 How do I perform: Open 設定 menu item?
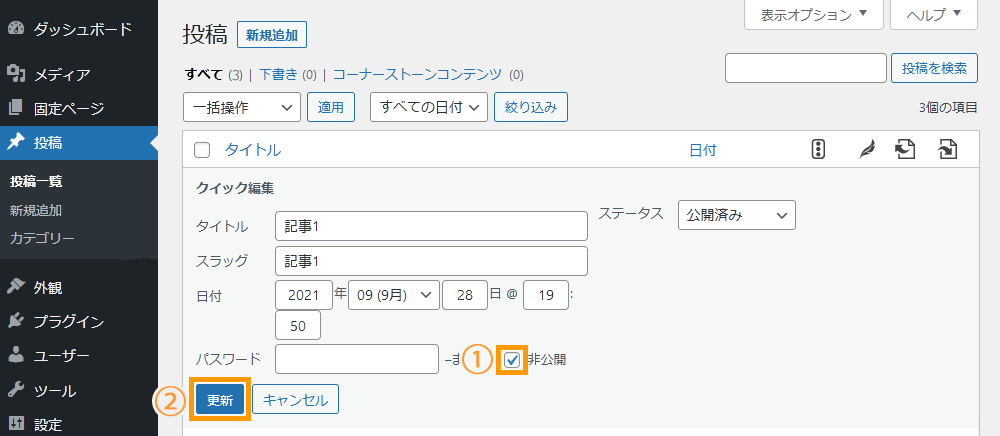click(48, 425)
